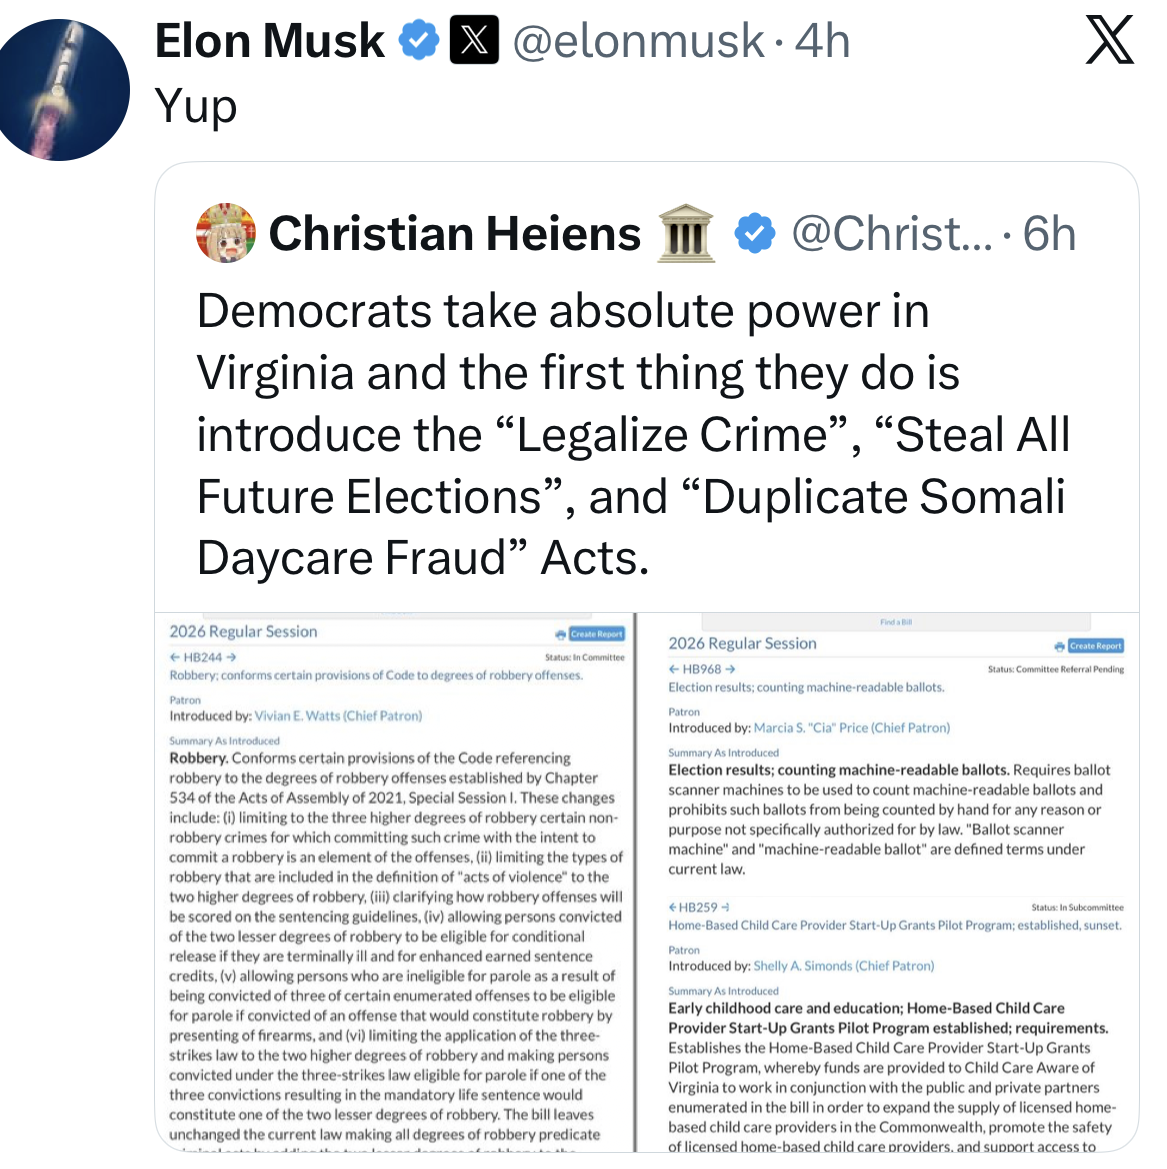
Task: Click the X logo in top-right corner
Action: [x=1109, y=41]
